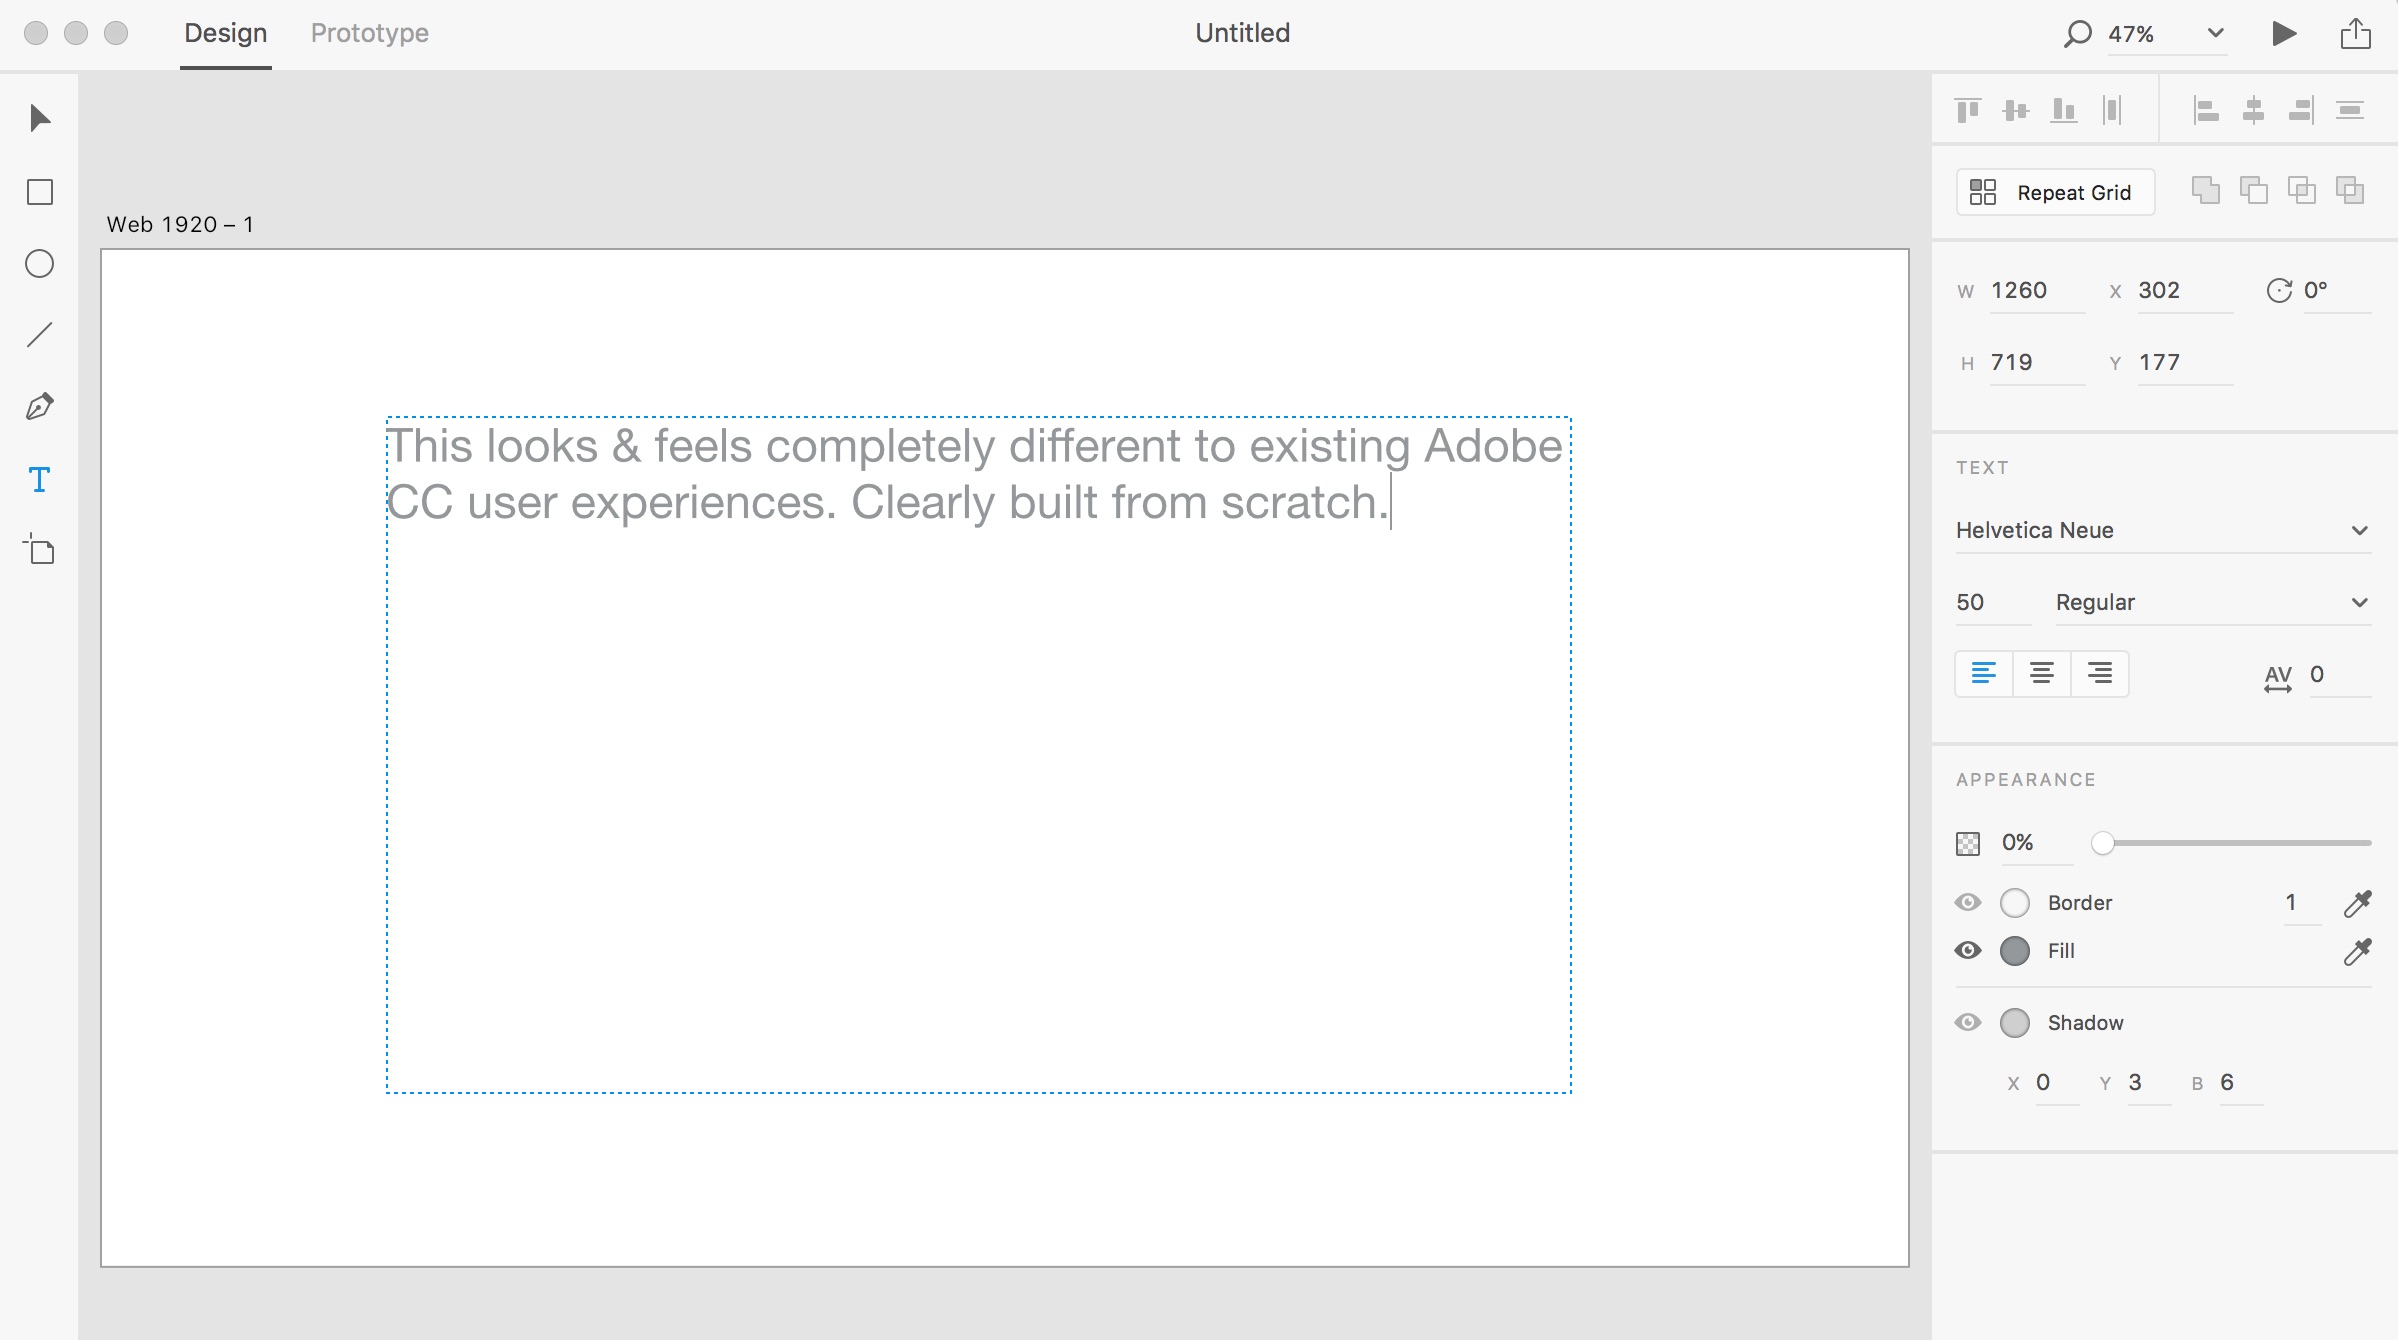Toggle Fill visibility eye

(1968, 951)
